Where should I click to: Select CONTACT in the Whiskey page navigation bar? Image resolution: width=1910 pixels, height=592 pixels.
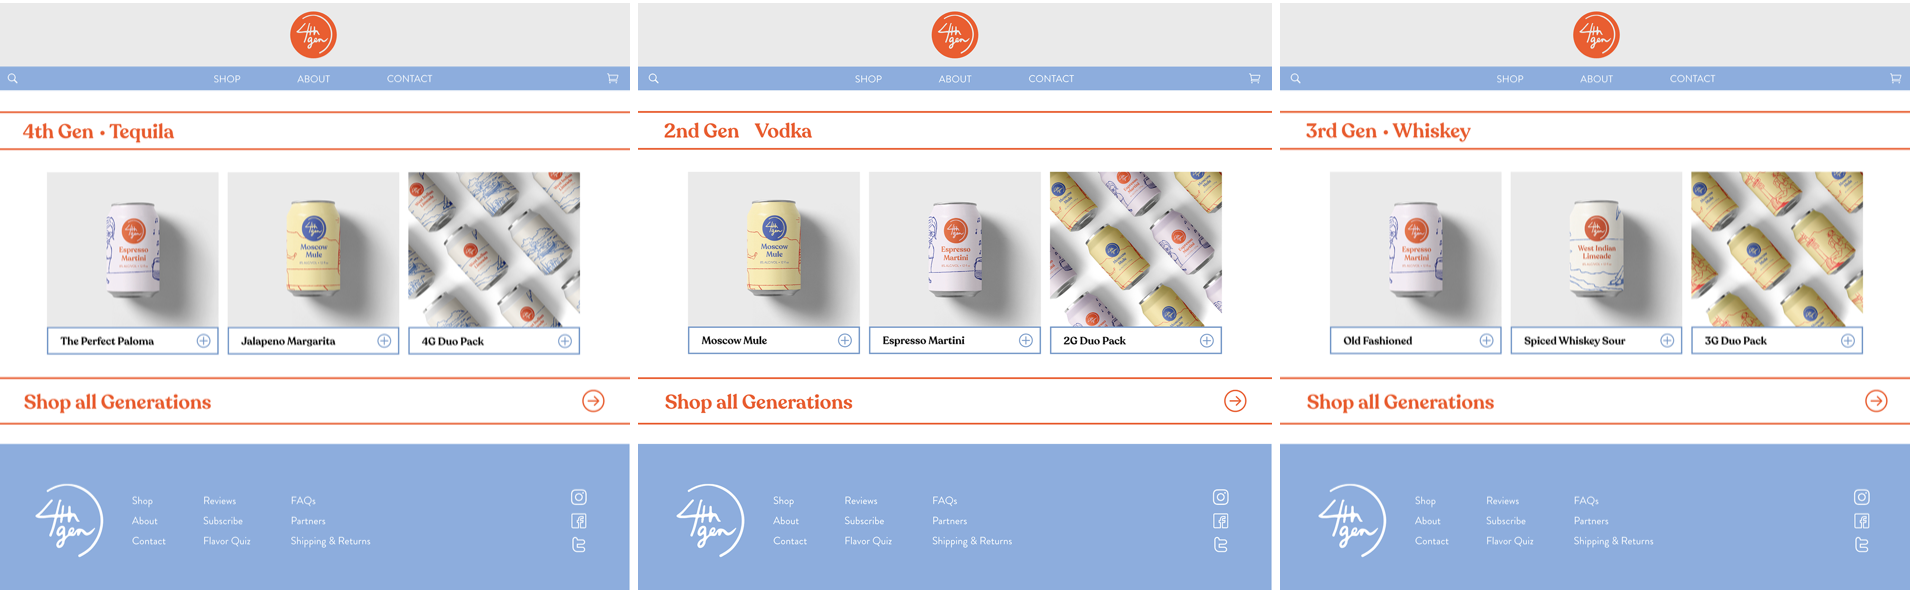pyautogui.click(x=1692, y=79)
